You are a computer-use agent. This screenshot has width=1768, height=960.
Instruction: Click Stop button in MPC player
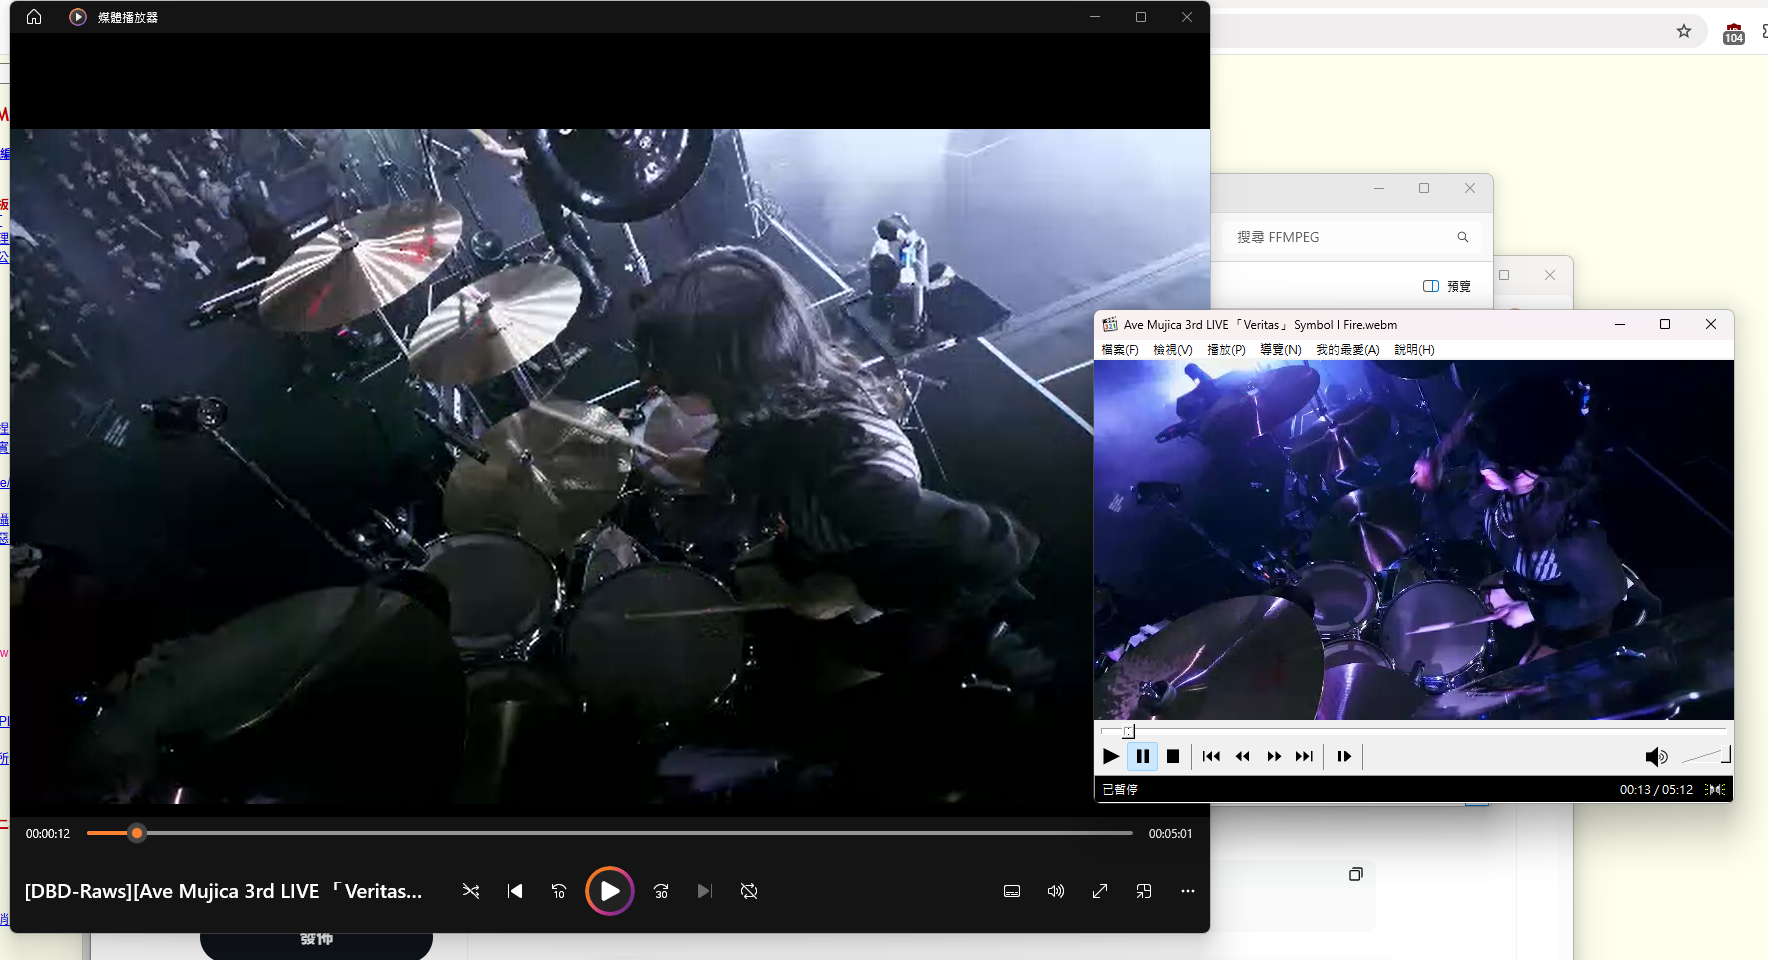(x=1173, y=756)
